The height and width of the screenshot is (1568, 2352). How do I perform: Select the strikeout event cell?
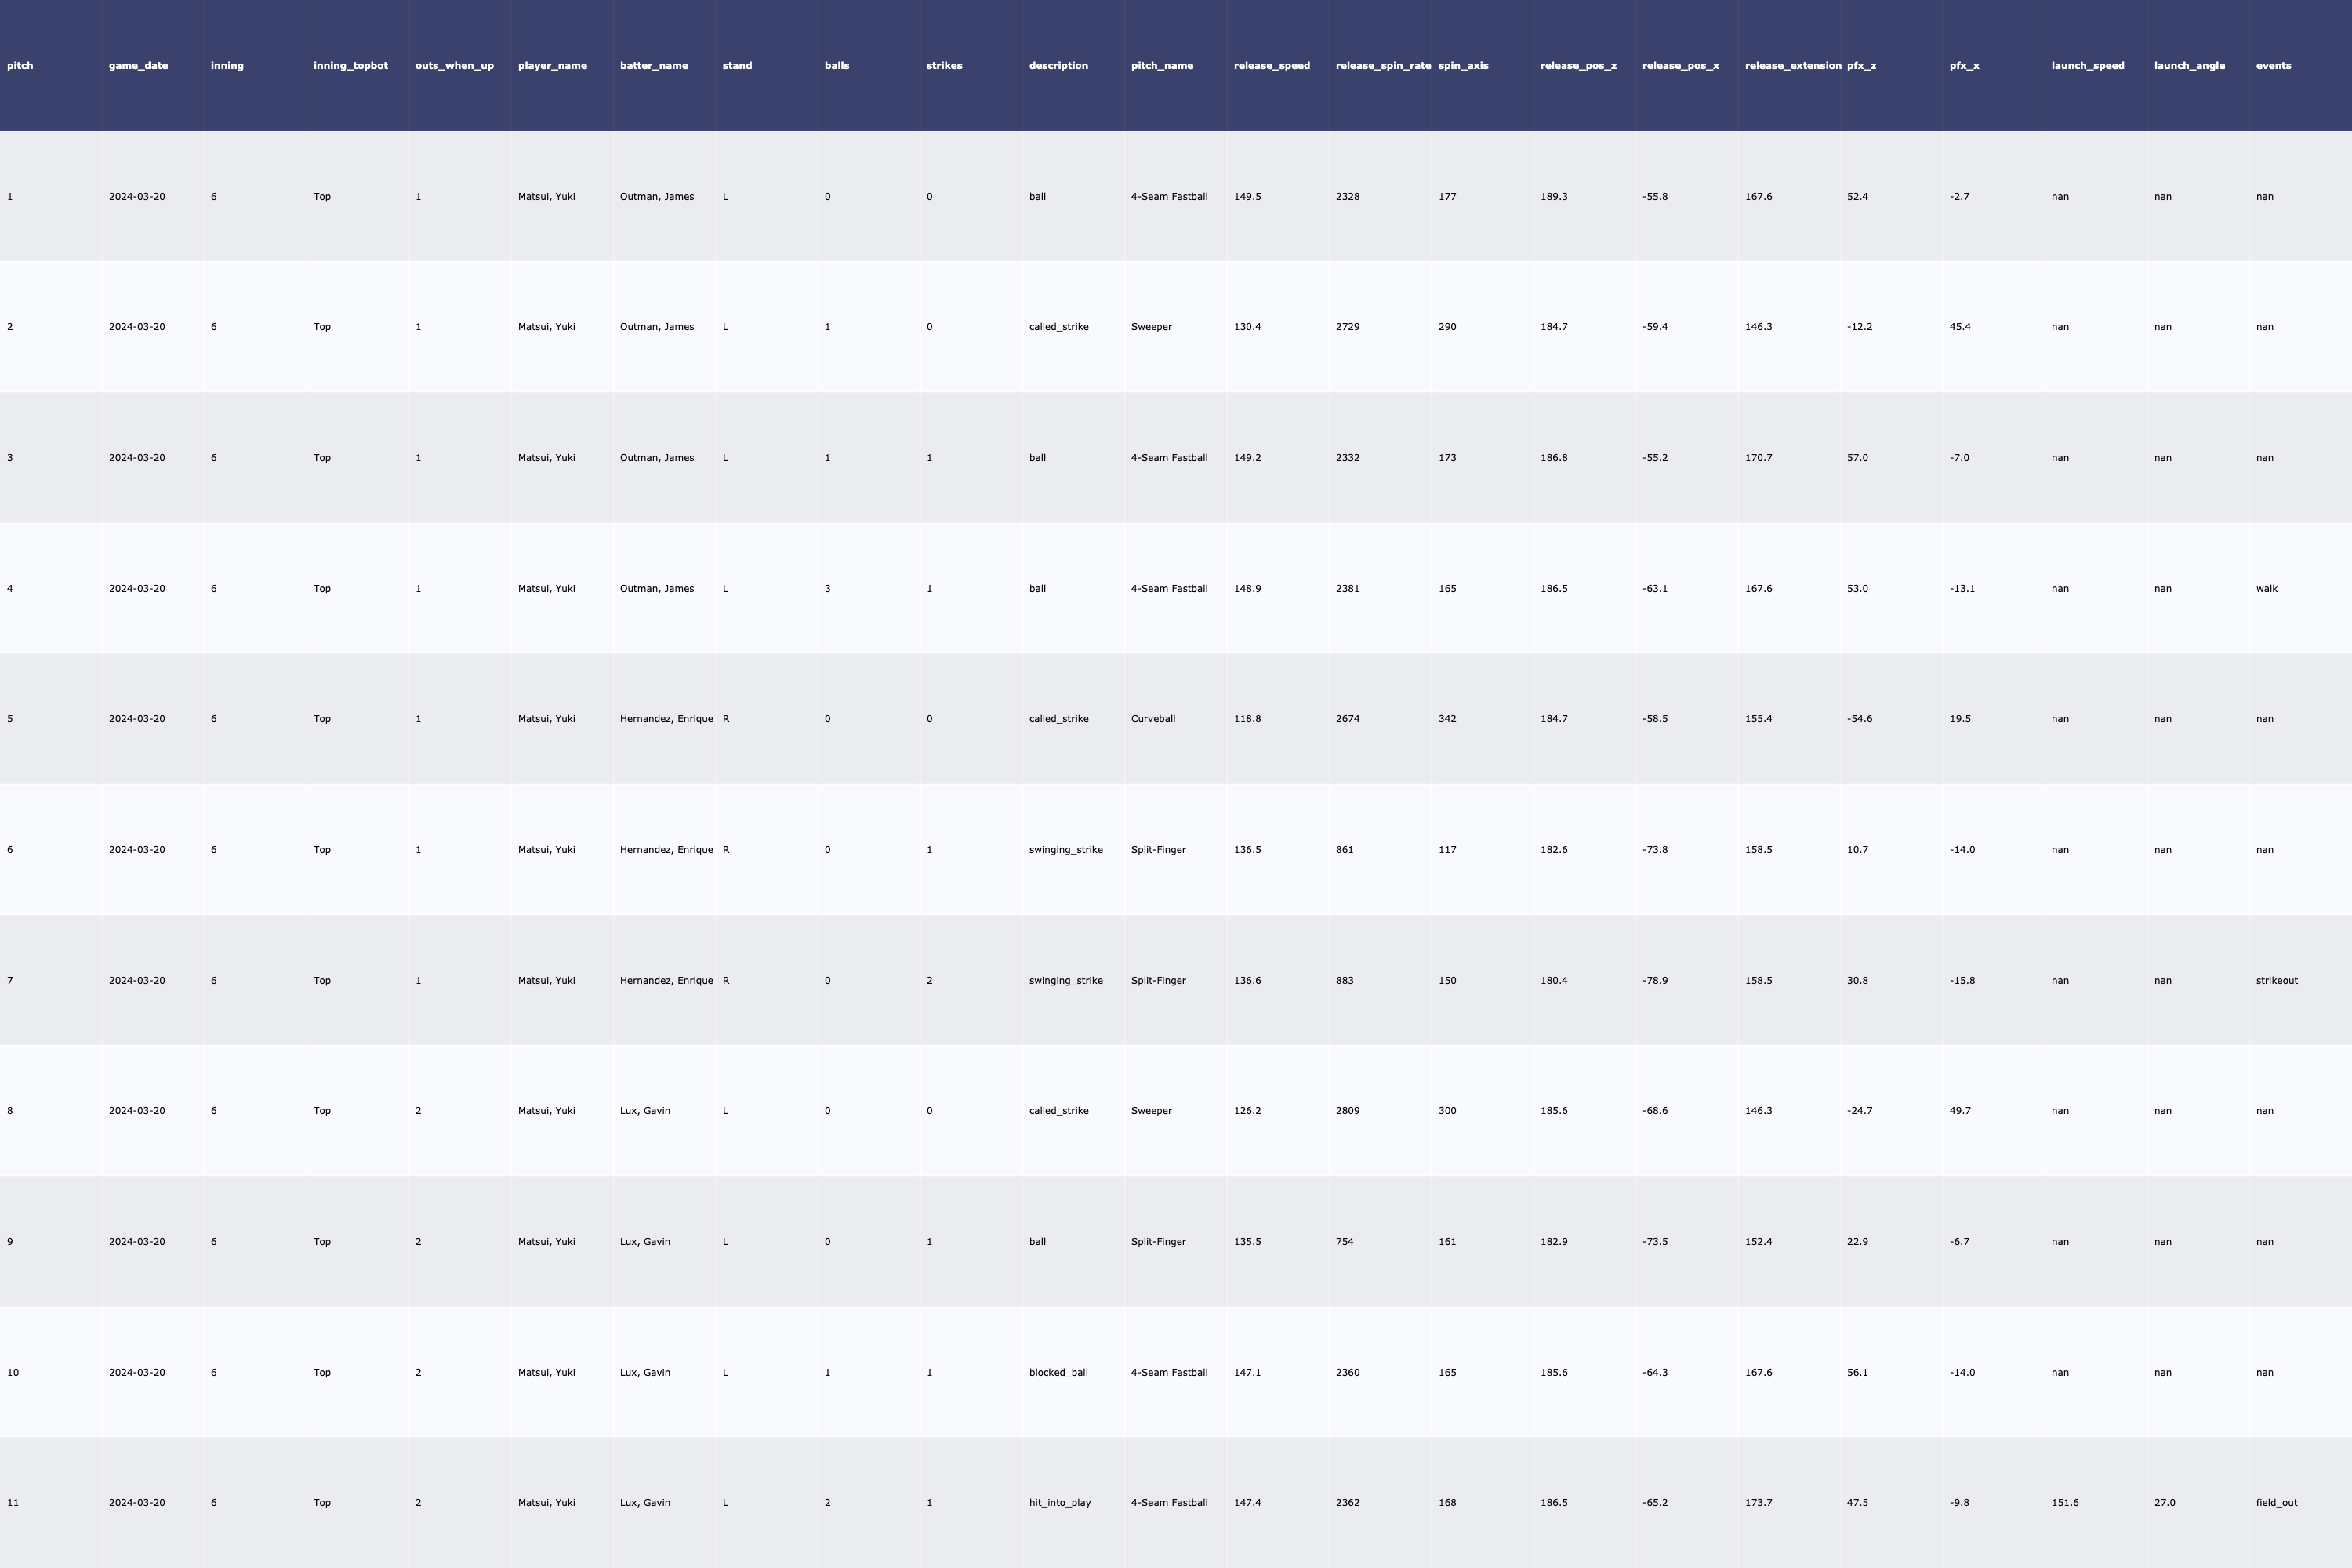(2276, 981)
